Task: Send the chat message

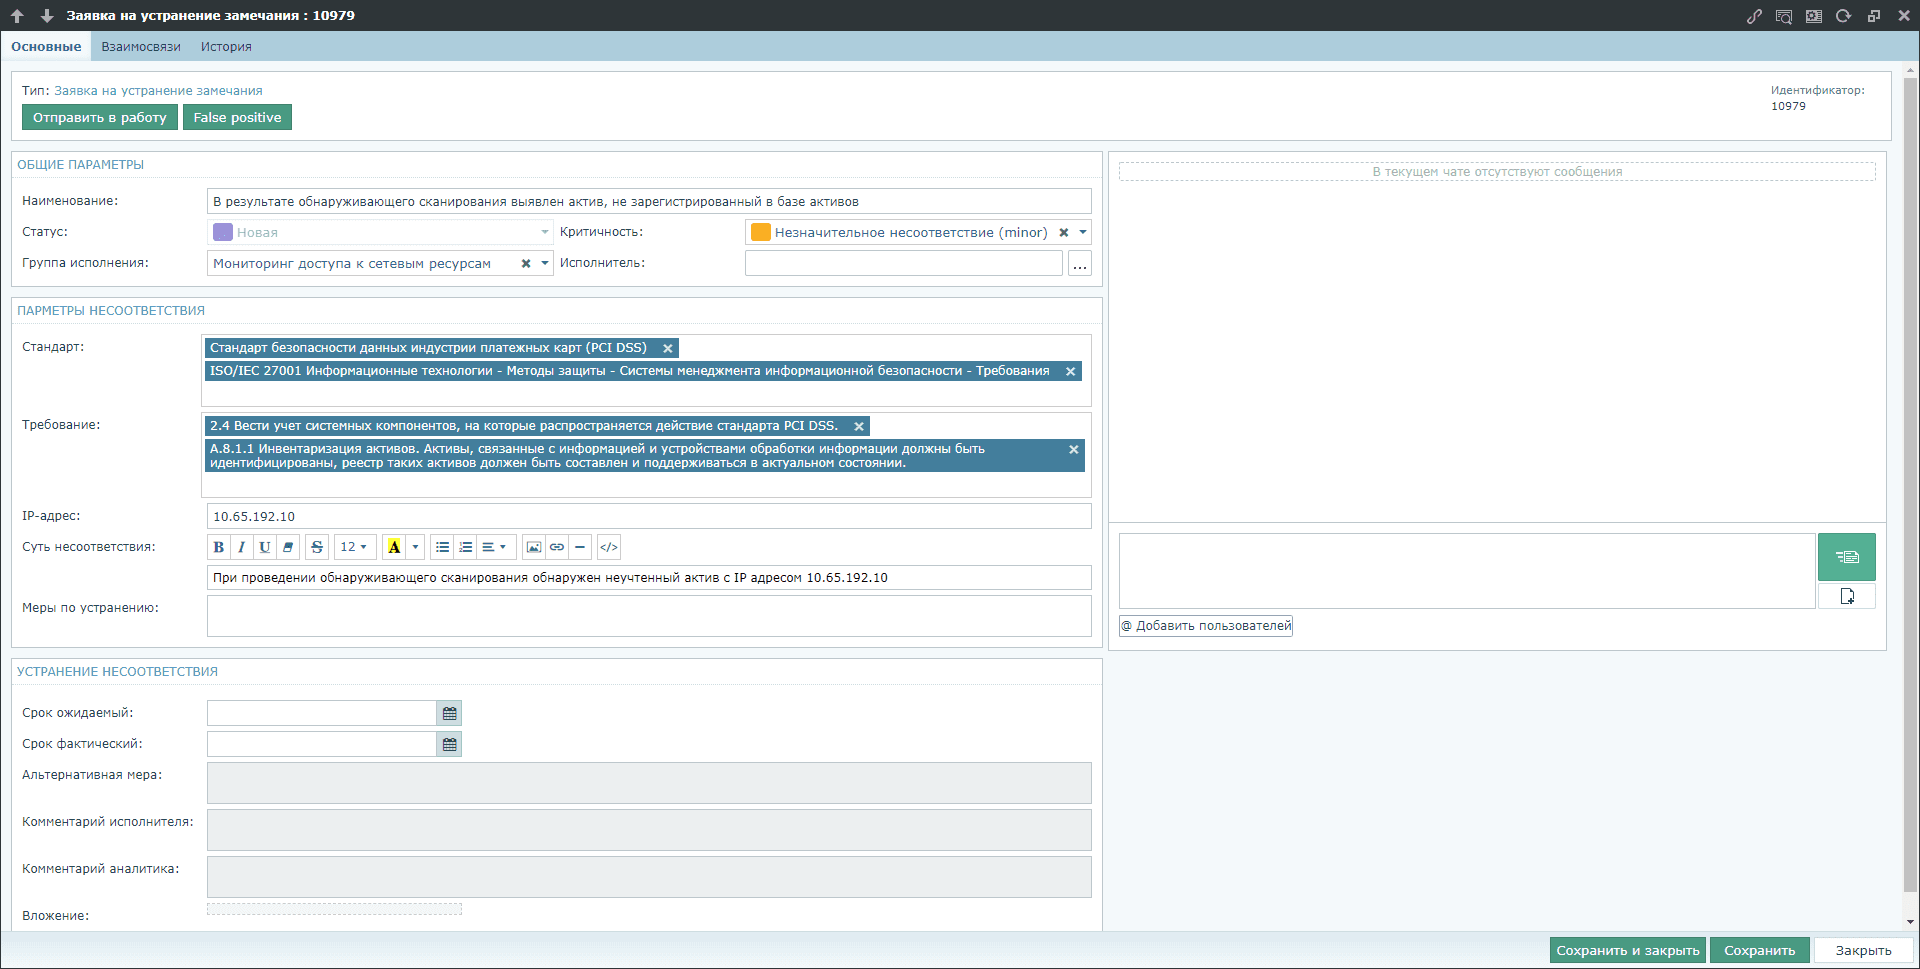Action: (x=1847, y=557)
